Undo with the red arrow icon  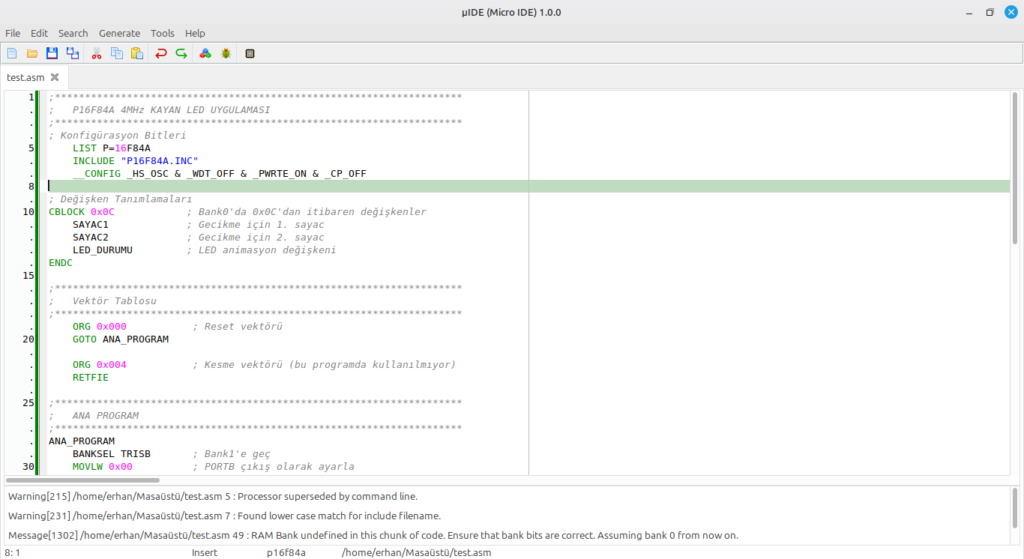[x=161, y=53]
